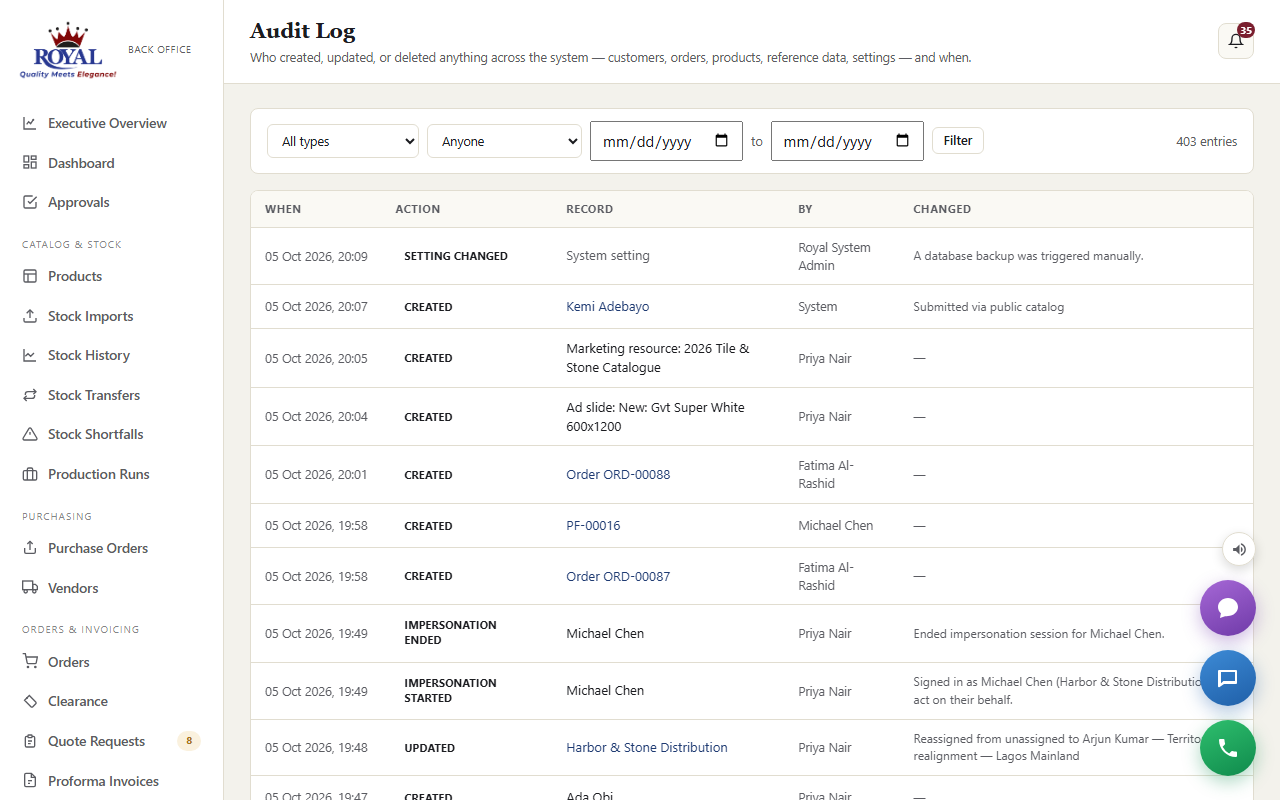Click the Stock Shortfalls warning icon
The image size is (1280, 800).
point(30,434)
